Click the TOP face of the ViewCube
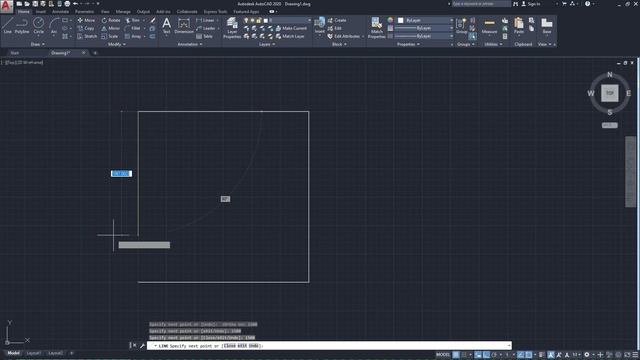640x360 pixels. pyautogui.click(x=609, y=93)
